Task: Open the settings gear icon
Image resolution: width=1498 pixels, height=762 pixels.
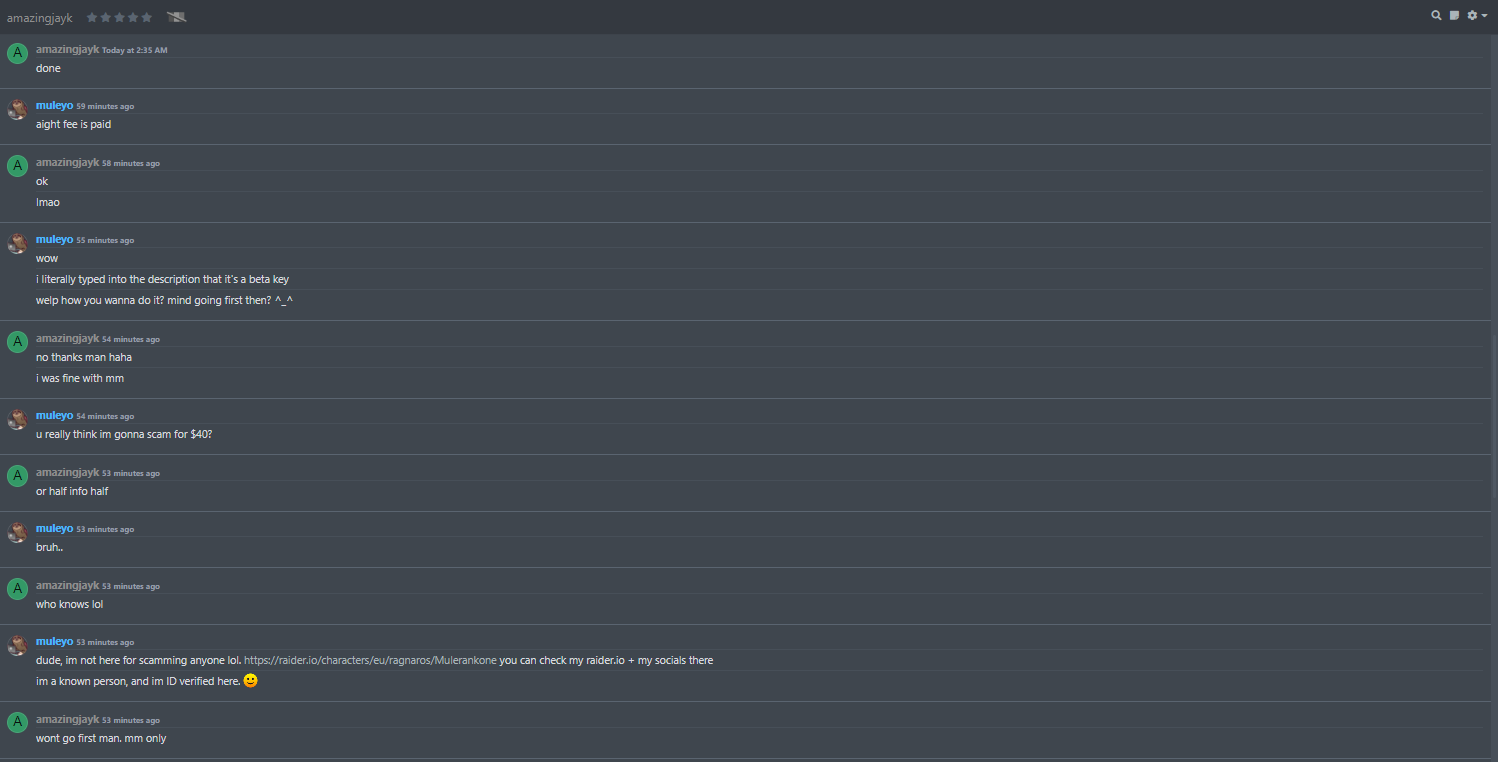Action: point(1472,15)
